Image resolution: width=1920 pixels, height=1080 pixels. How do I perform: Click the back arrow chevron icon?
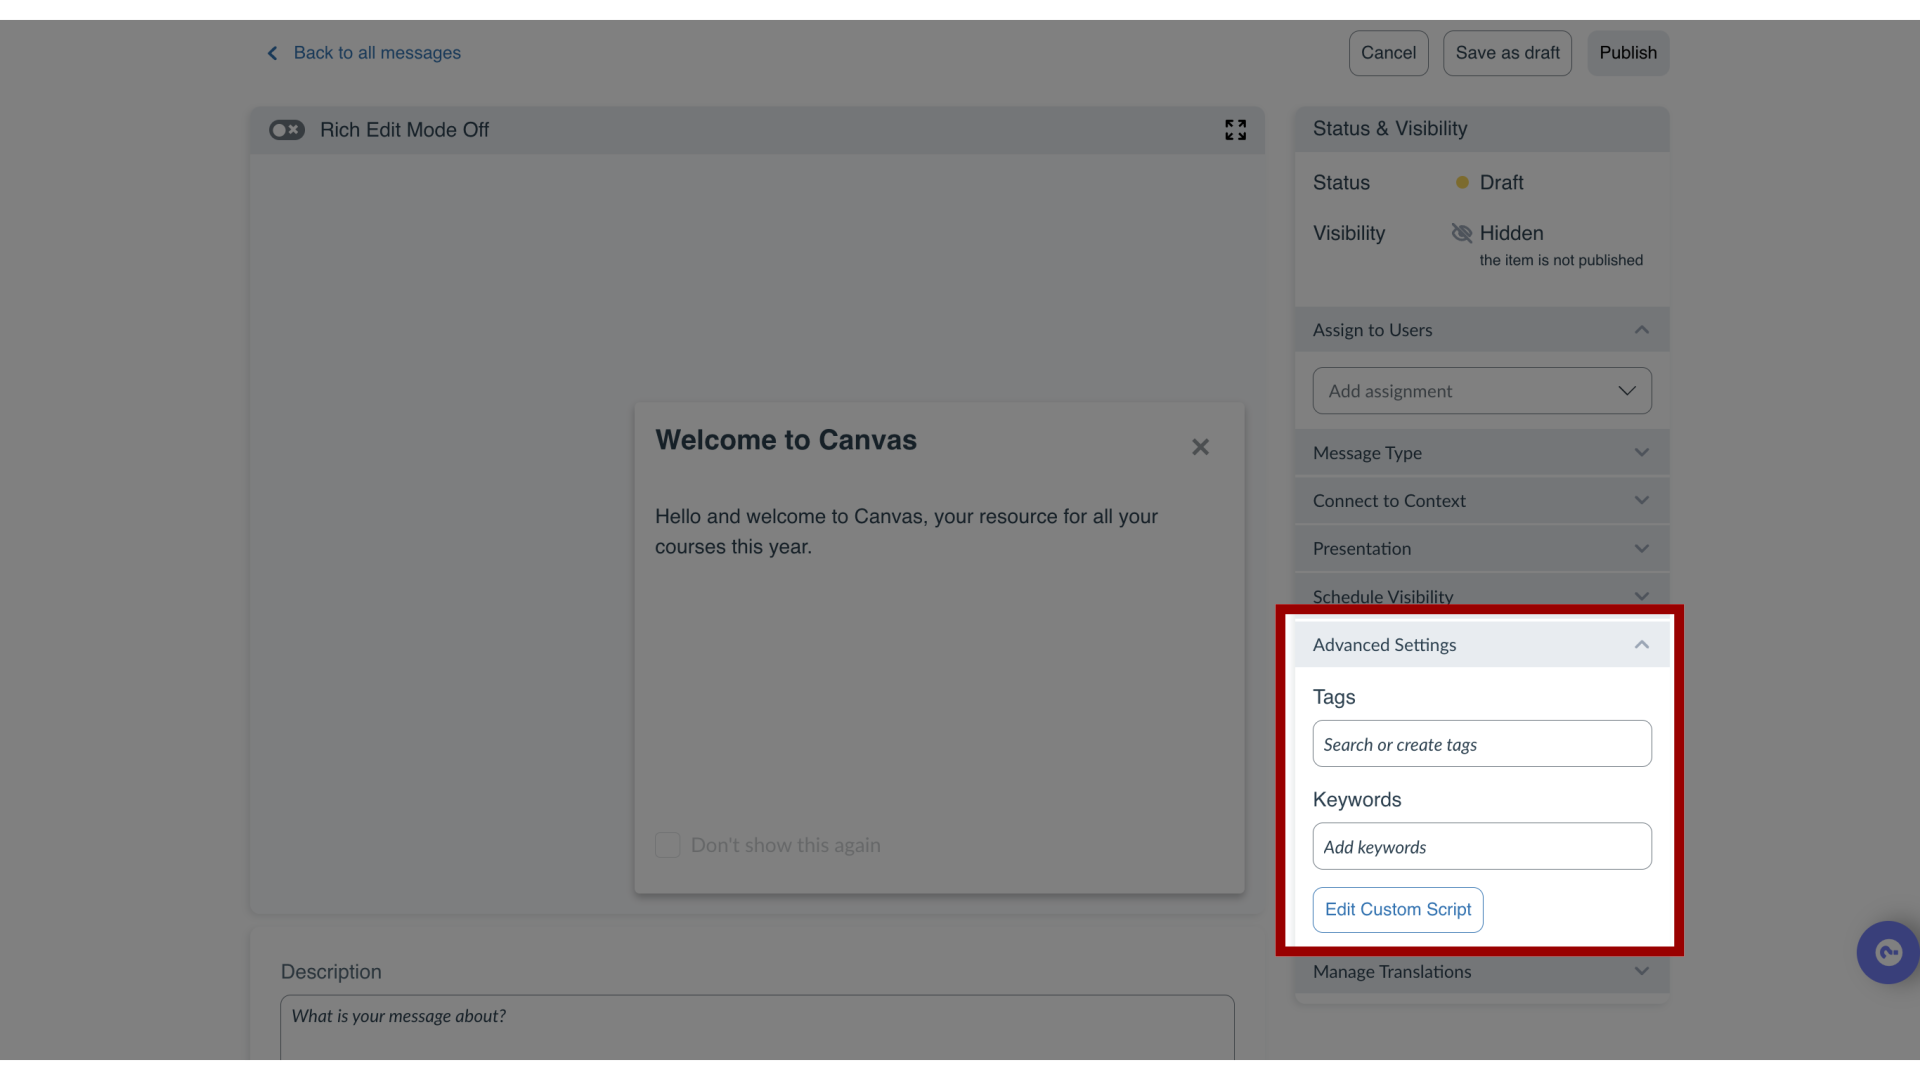[x=272, y=53]
